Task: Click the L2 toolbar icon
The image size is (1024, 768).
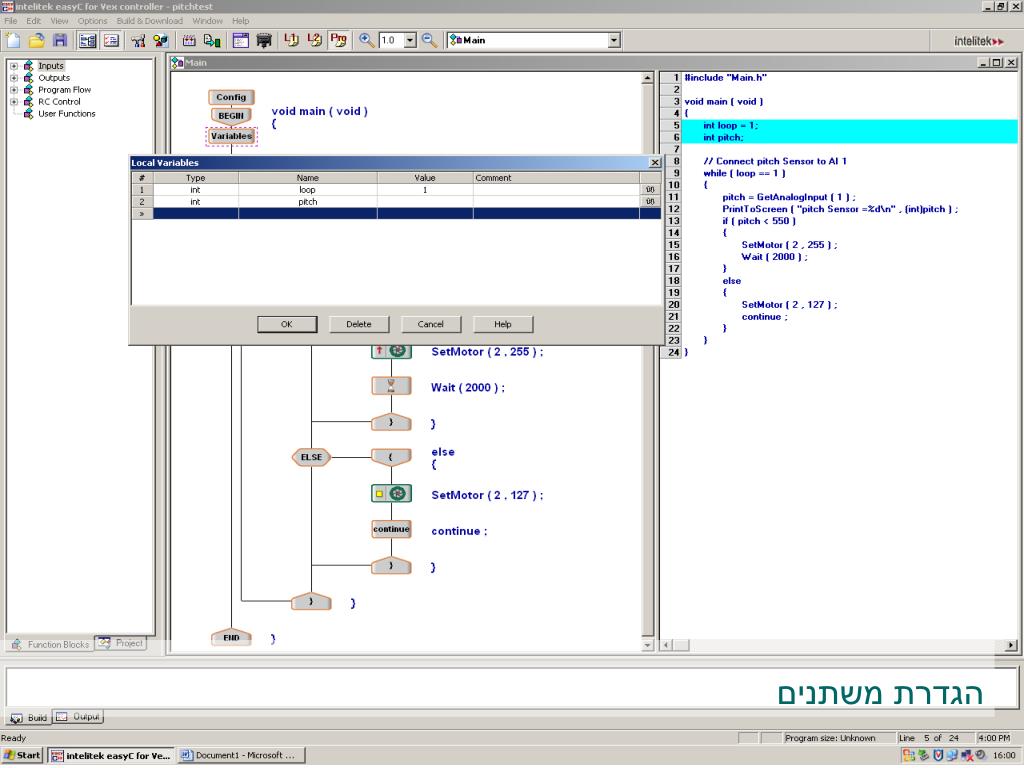Action: click(315, 40)
